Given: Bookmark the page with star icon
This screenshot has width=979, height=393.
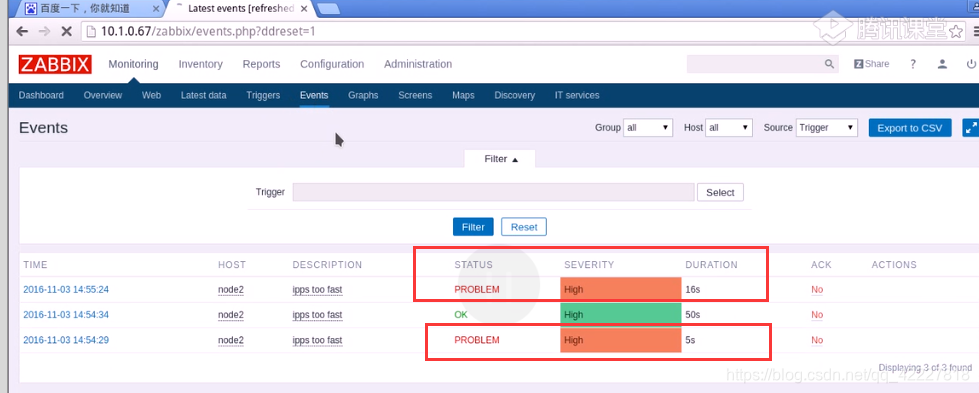Looking at the screenshot, I should coord(956,31).
